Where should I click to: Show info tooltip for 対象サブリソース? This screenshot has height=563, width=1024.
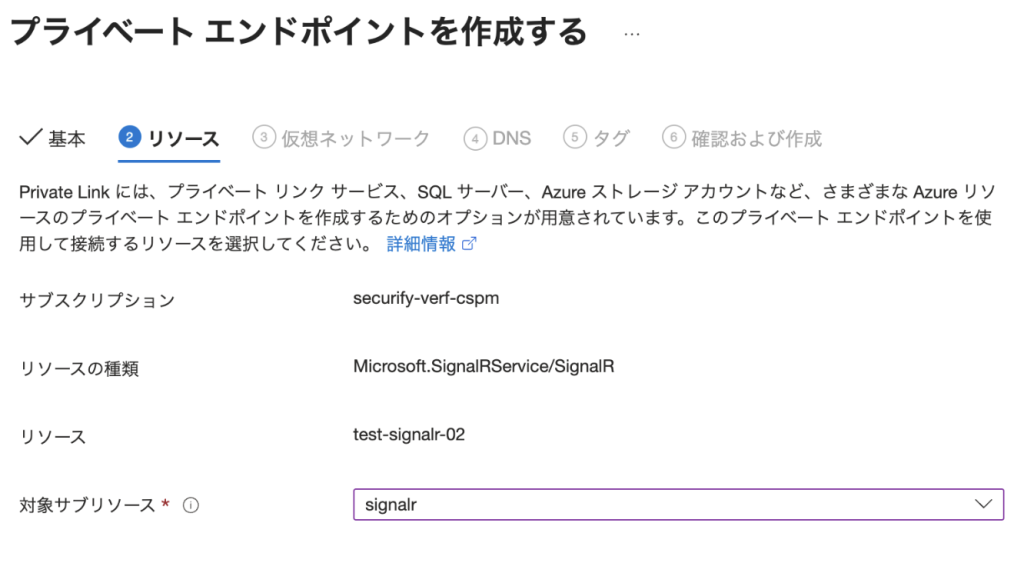191,505
